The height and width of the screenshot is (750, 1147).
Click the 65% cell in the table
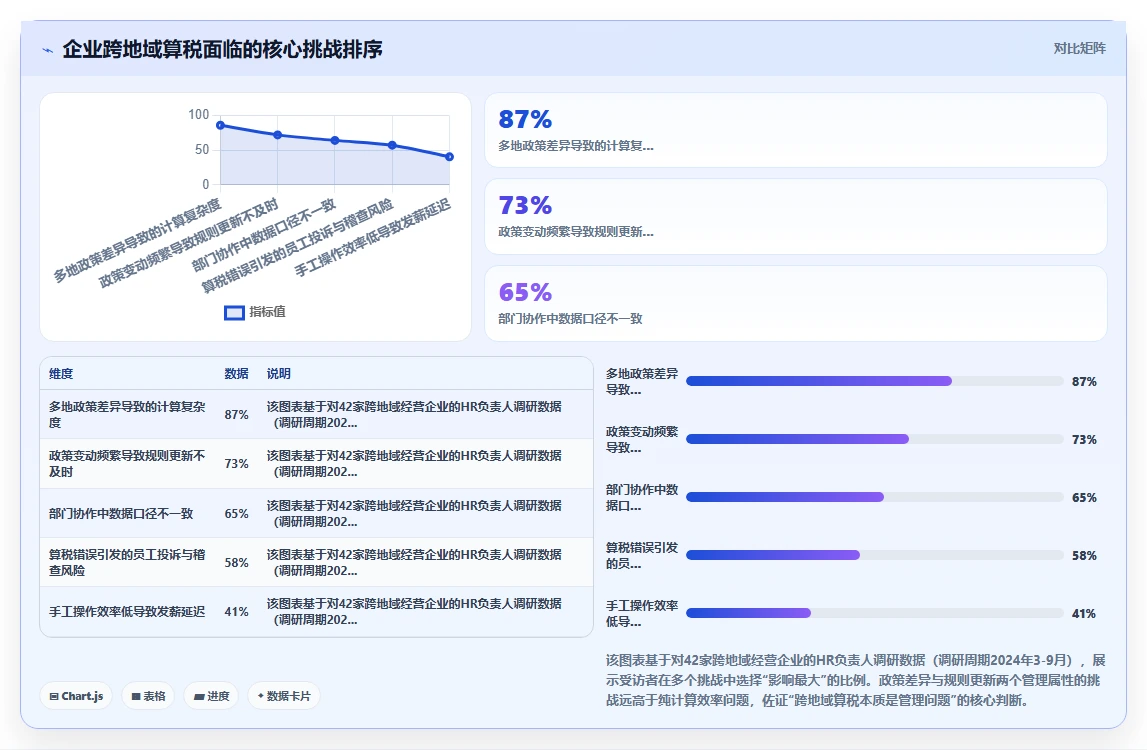tap(236, 514)
